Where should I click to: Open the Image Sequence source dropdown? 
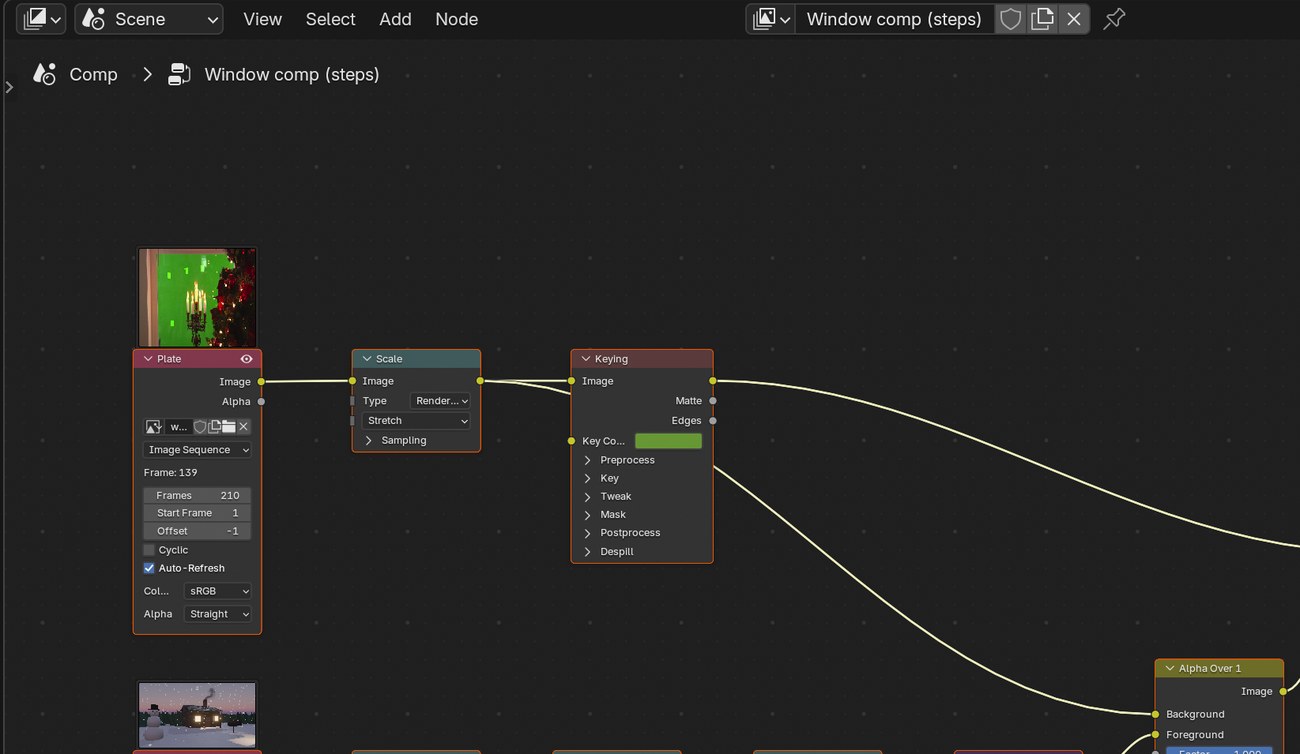[197, 450]
